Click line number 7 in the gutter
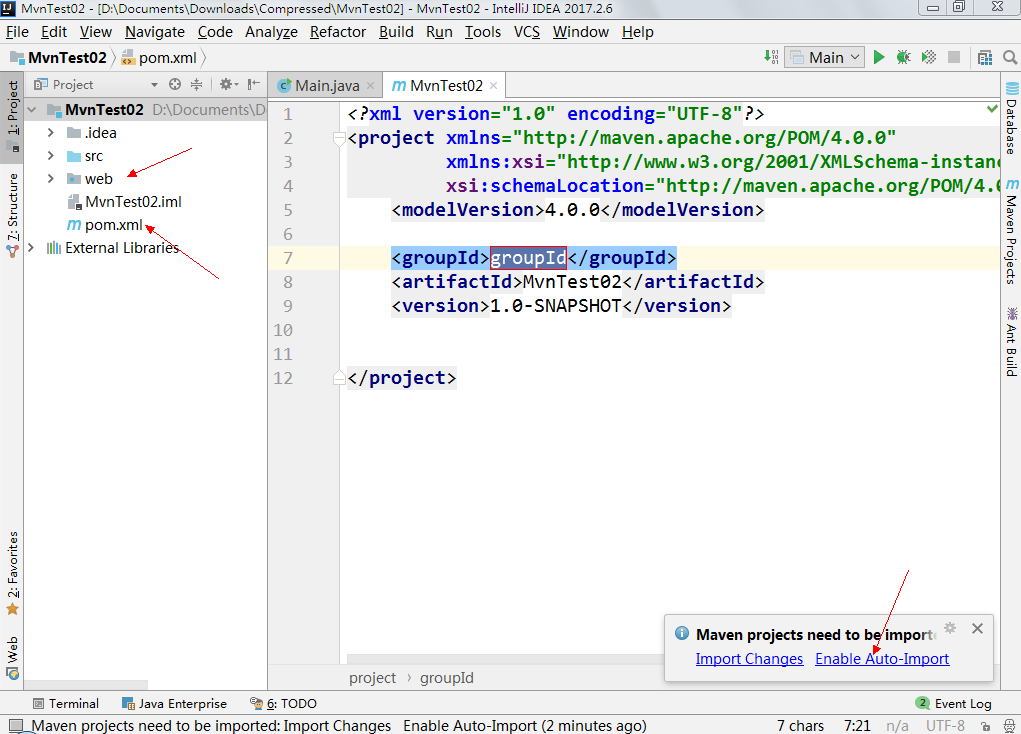This screenshot has height=734, width=1021. pyautogui.click(x=288, y=258)
